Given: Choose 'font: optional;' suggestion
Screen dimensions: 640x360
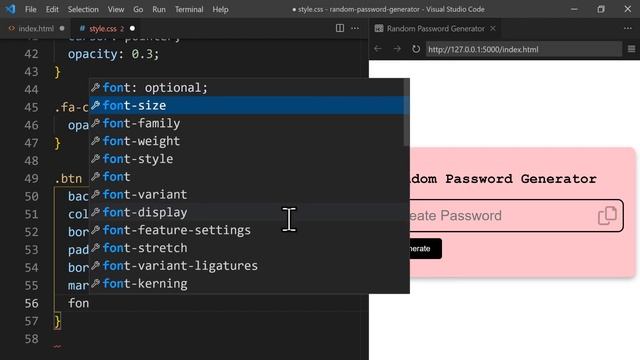Looking at the screenshot, I should point(247,88).
